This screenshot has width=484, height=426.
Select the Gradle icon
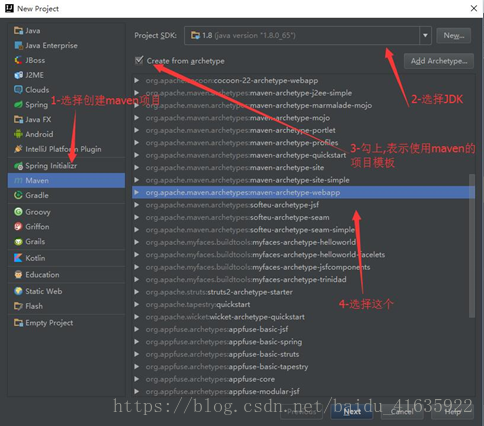tap(18, 195)
